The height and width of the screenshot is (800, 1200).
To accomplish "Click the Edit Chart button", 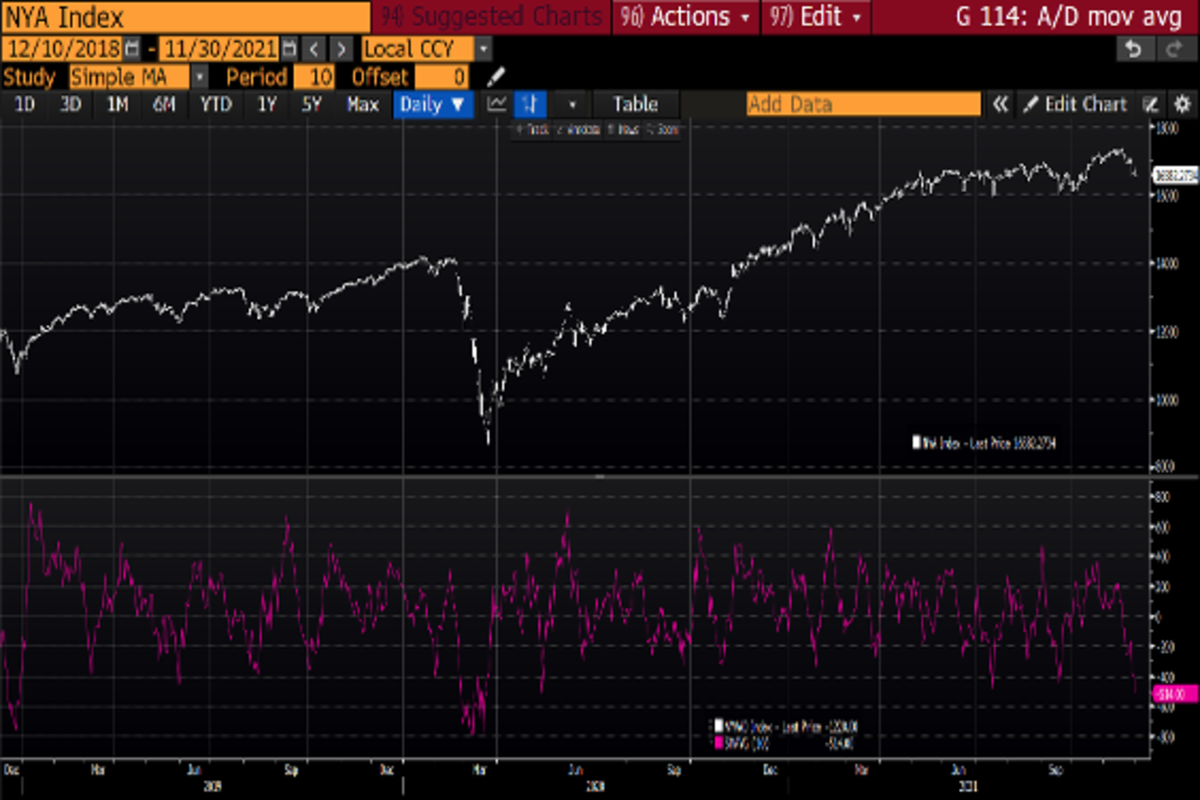I will pos(1075,104).
